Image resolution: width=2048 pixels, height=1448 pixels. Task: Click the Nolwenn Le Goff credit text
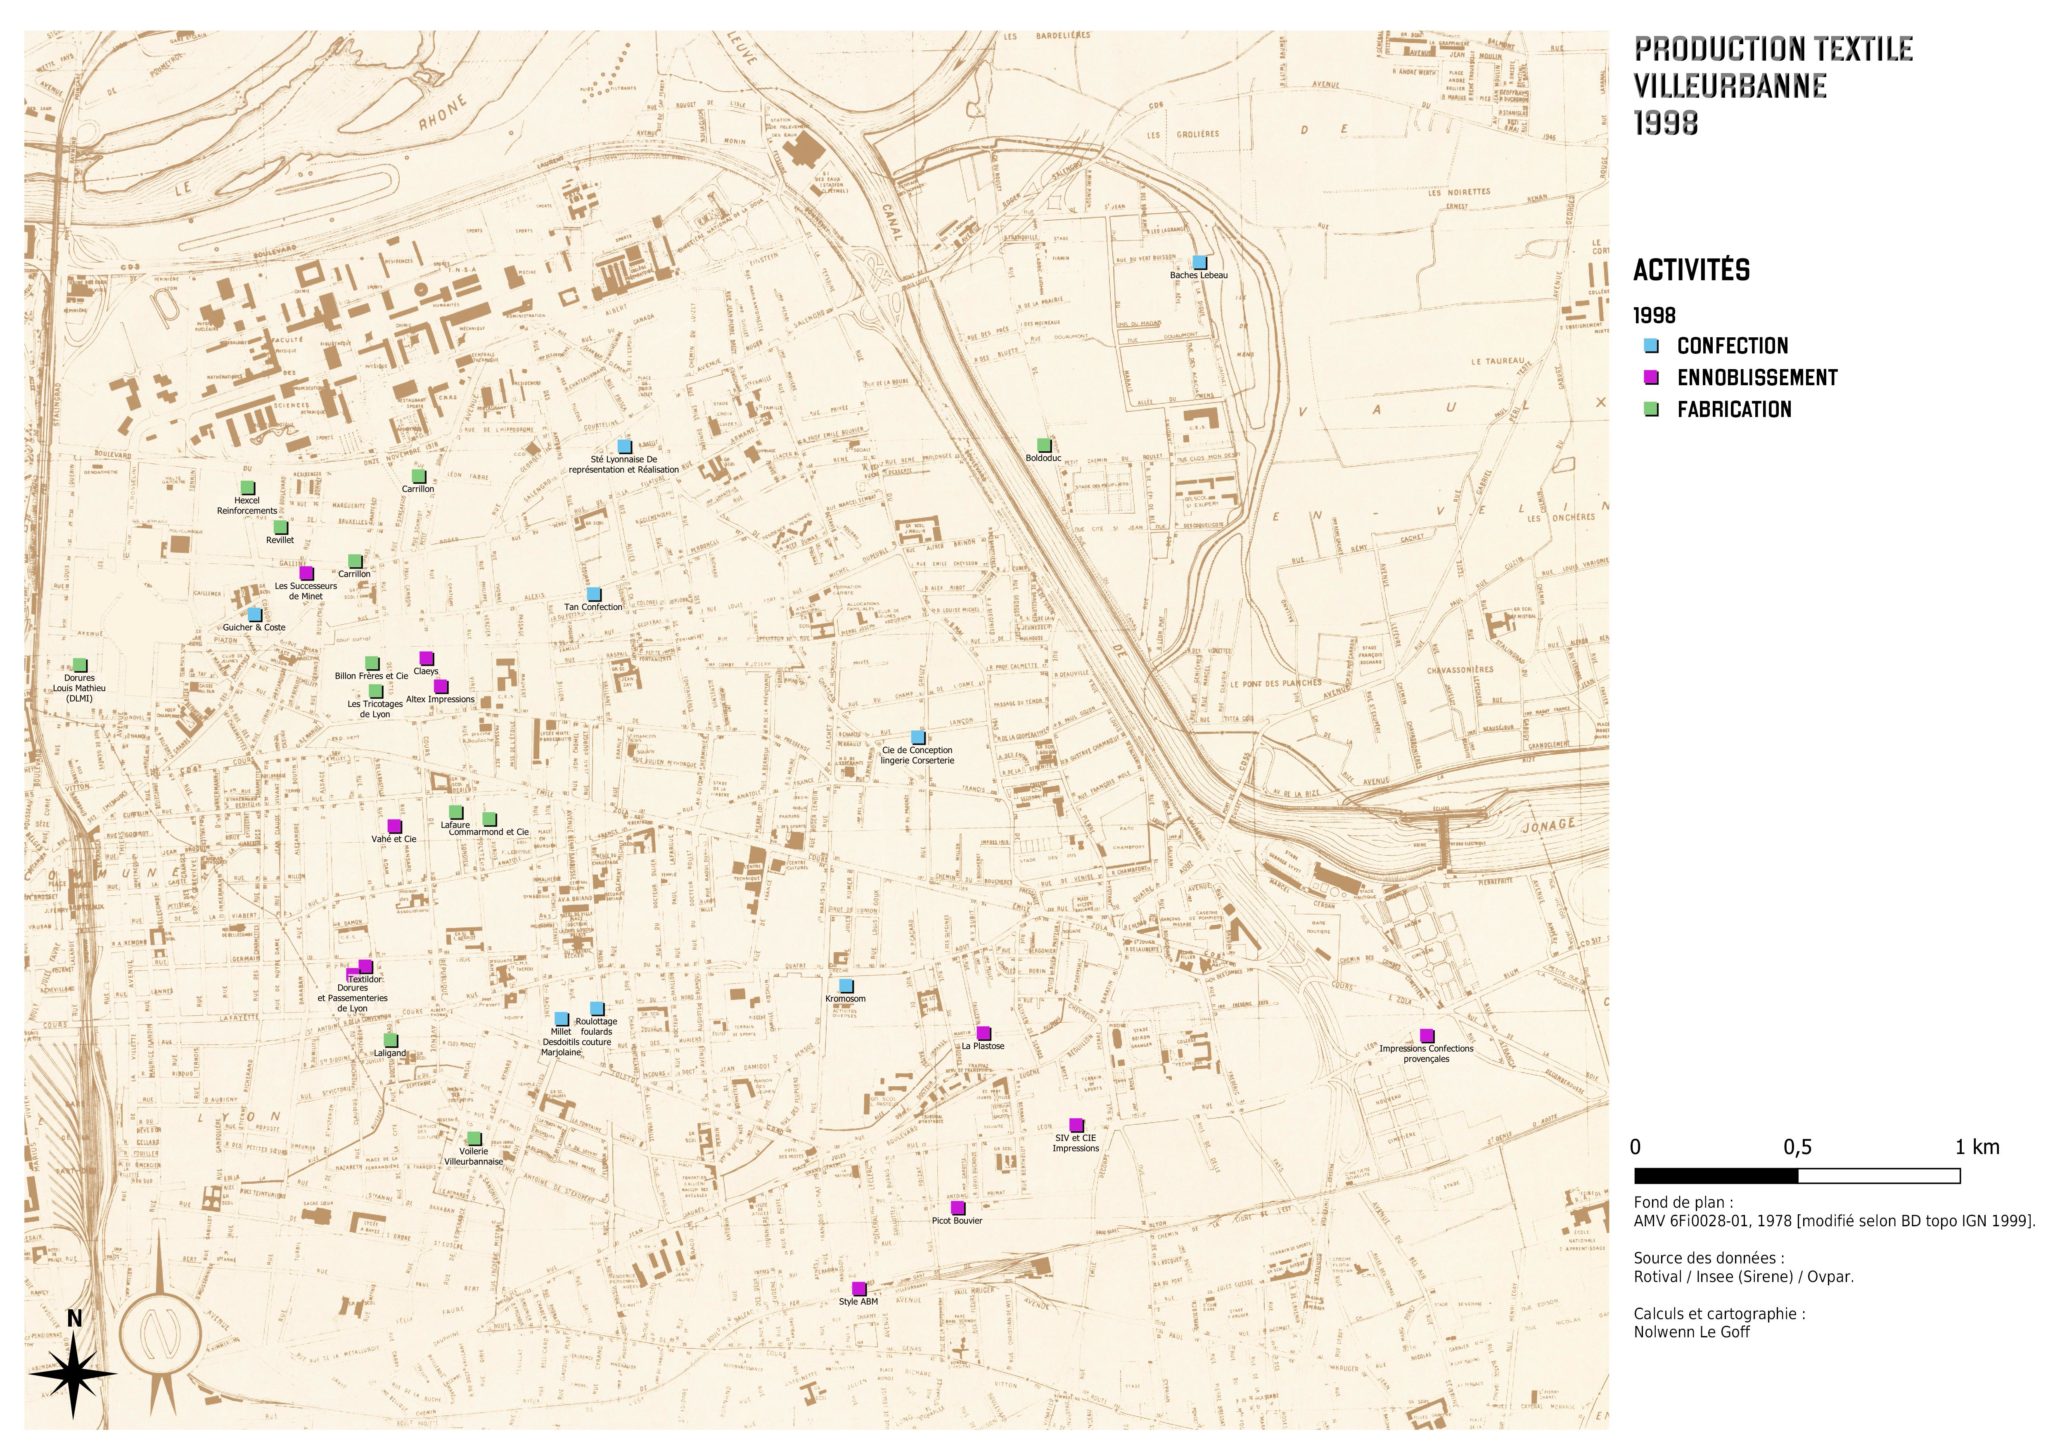pos(1691,1332)
